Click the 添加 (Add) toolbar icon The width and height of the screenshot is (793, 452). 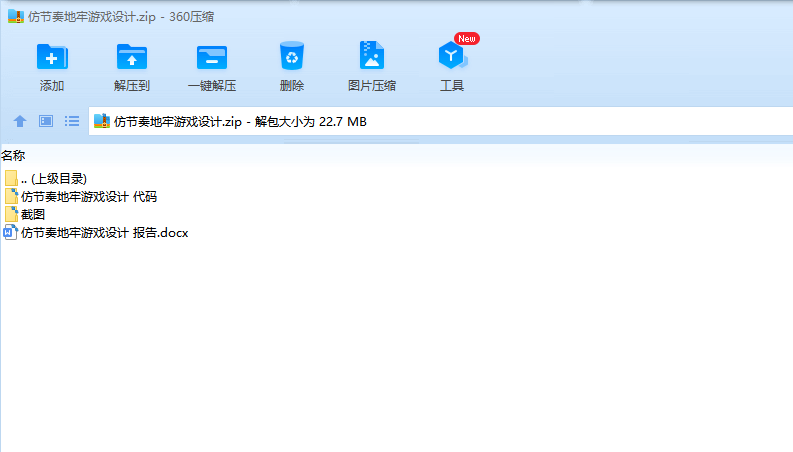52,57
